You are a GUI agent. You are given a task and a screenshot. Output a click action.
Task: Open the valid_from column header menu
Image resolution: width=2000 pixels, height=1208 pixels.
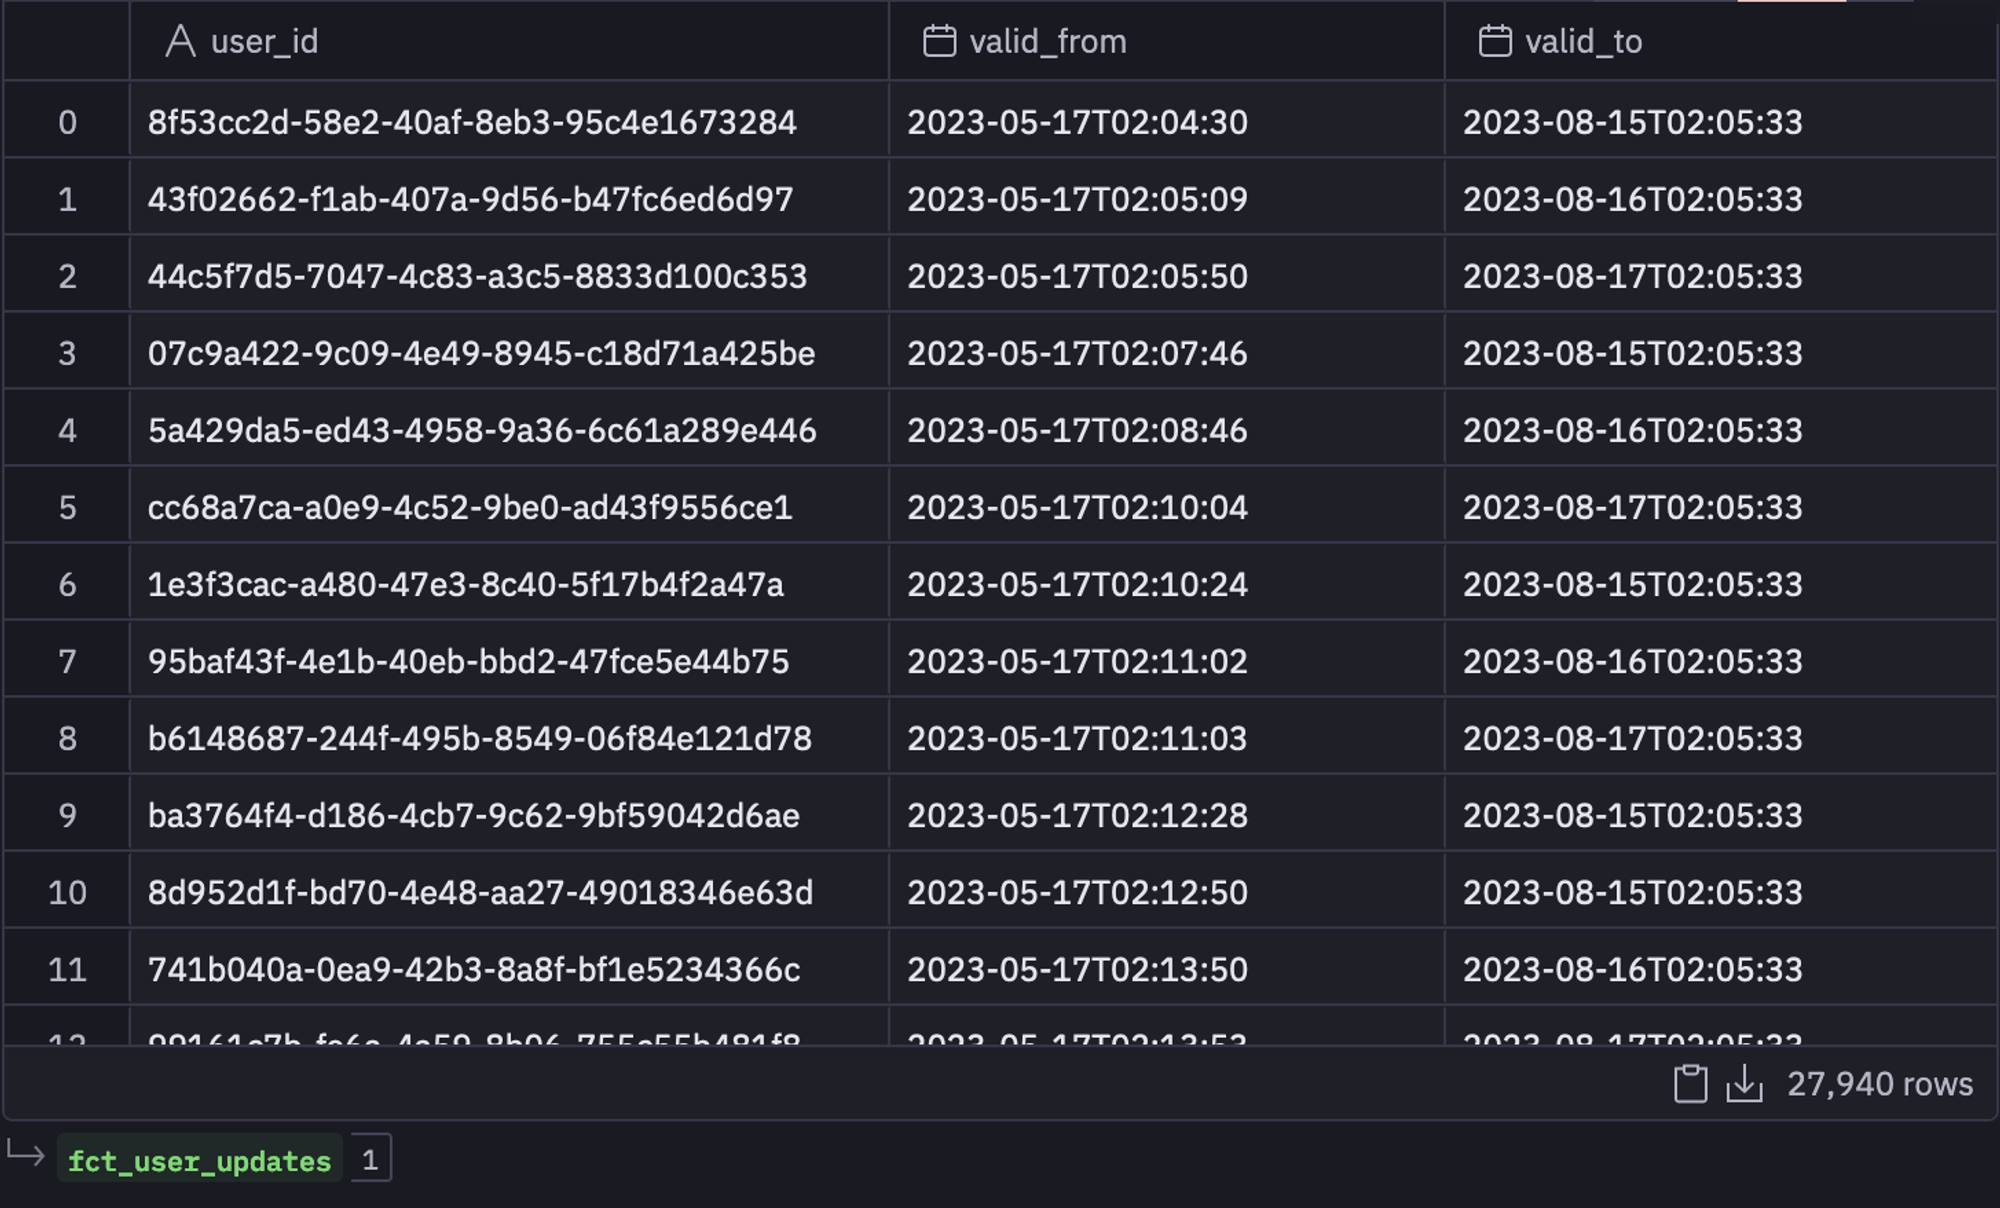1166,41
